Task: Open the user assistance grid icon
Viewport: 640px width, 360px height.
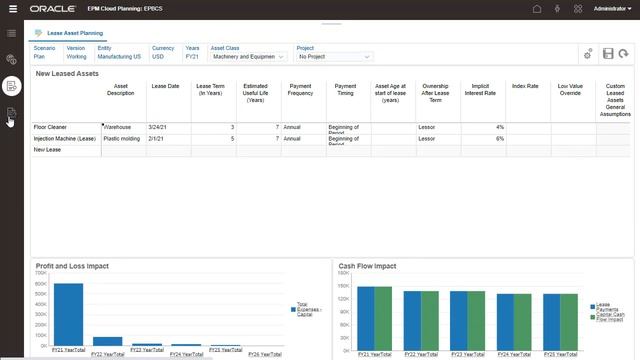Action: 578,9
